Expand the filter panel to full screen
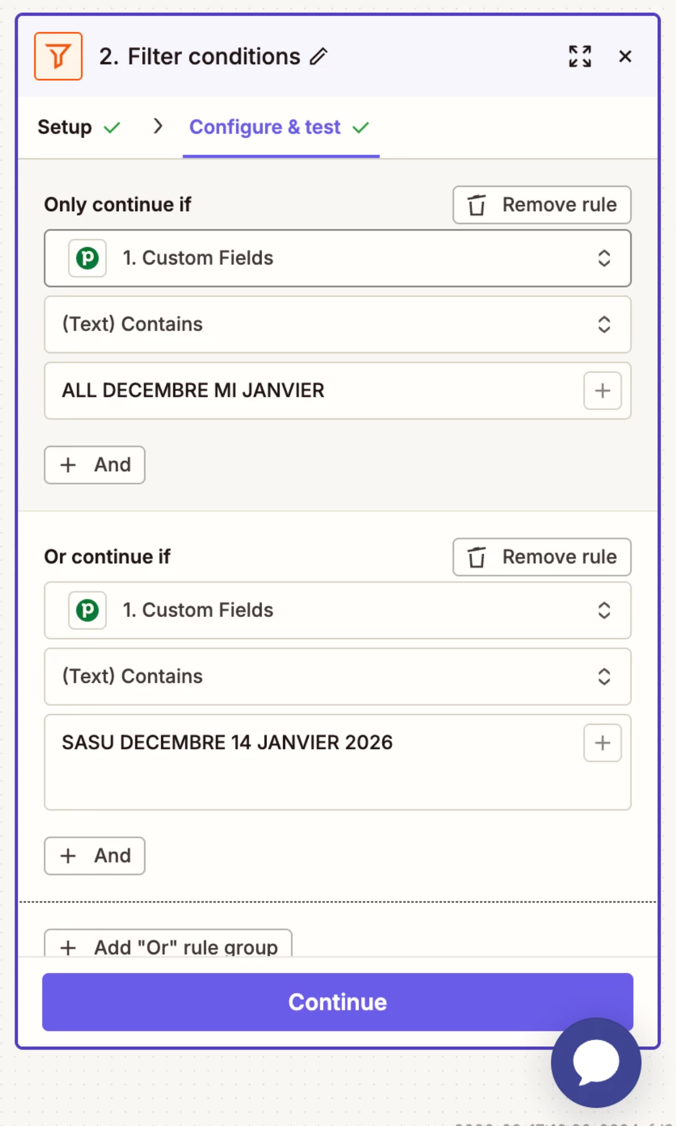Viewport: 676px width, 1126px height. [x=580, y=56]
